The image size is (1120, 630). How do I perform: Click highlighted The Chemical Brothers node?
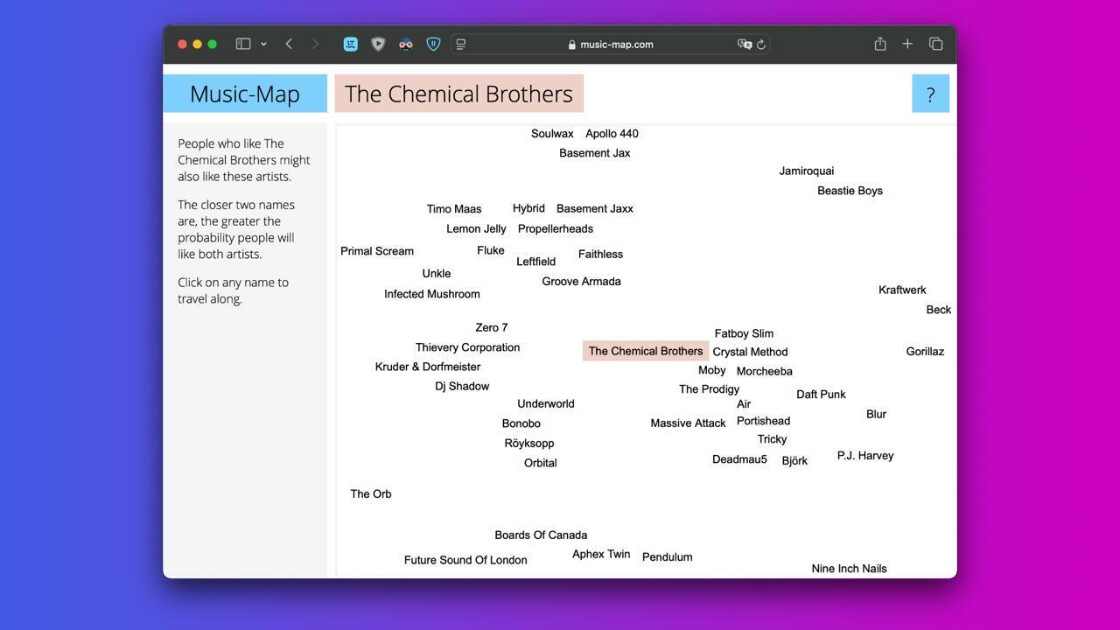pos(646,351)
